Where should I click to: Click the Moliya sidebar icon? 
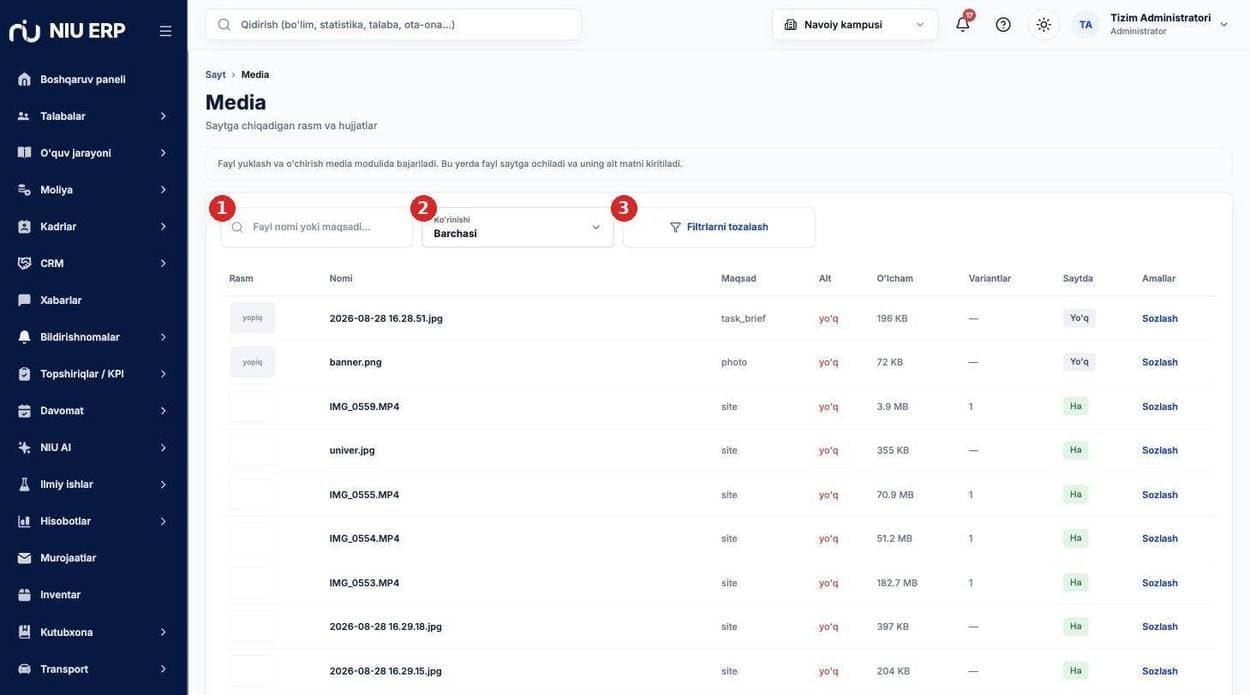[24, 190]
